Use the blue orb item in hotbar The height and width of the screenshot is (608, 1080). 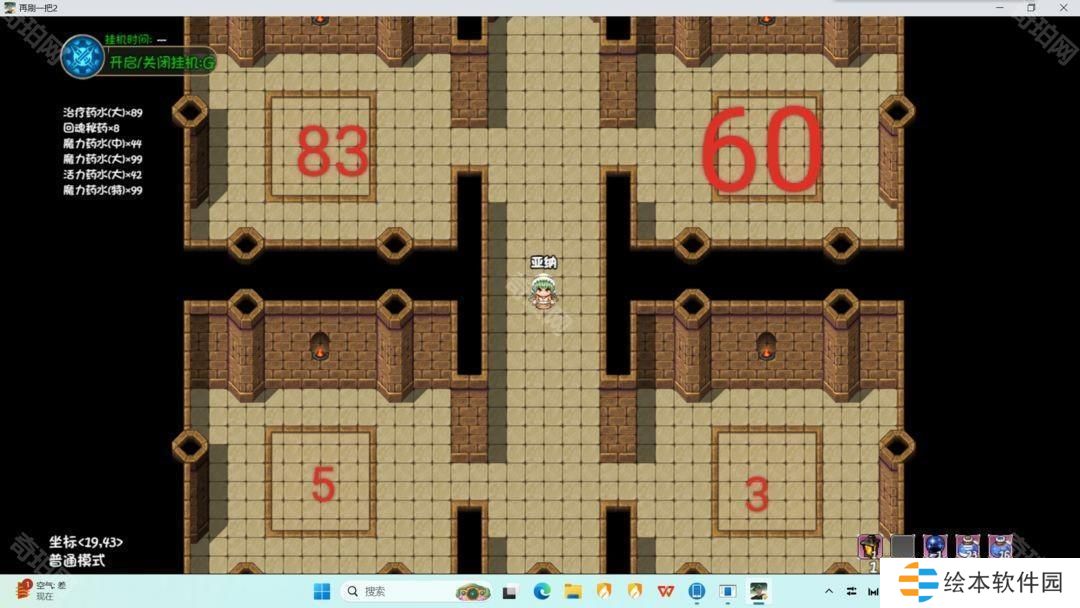[x=935, y=546]
